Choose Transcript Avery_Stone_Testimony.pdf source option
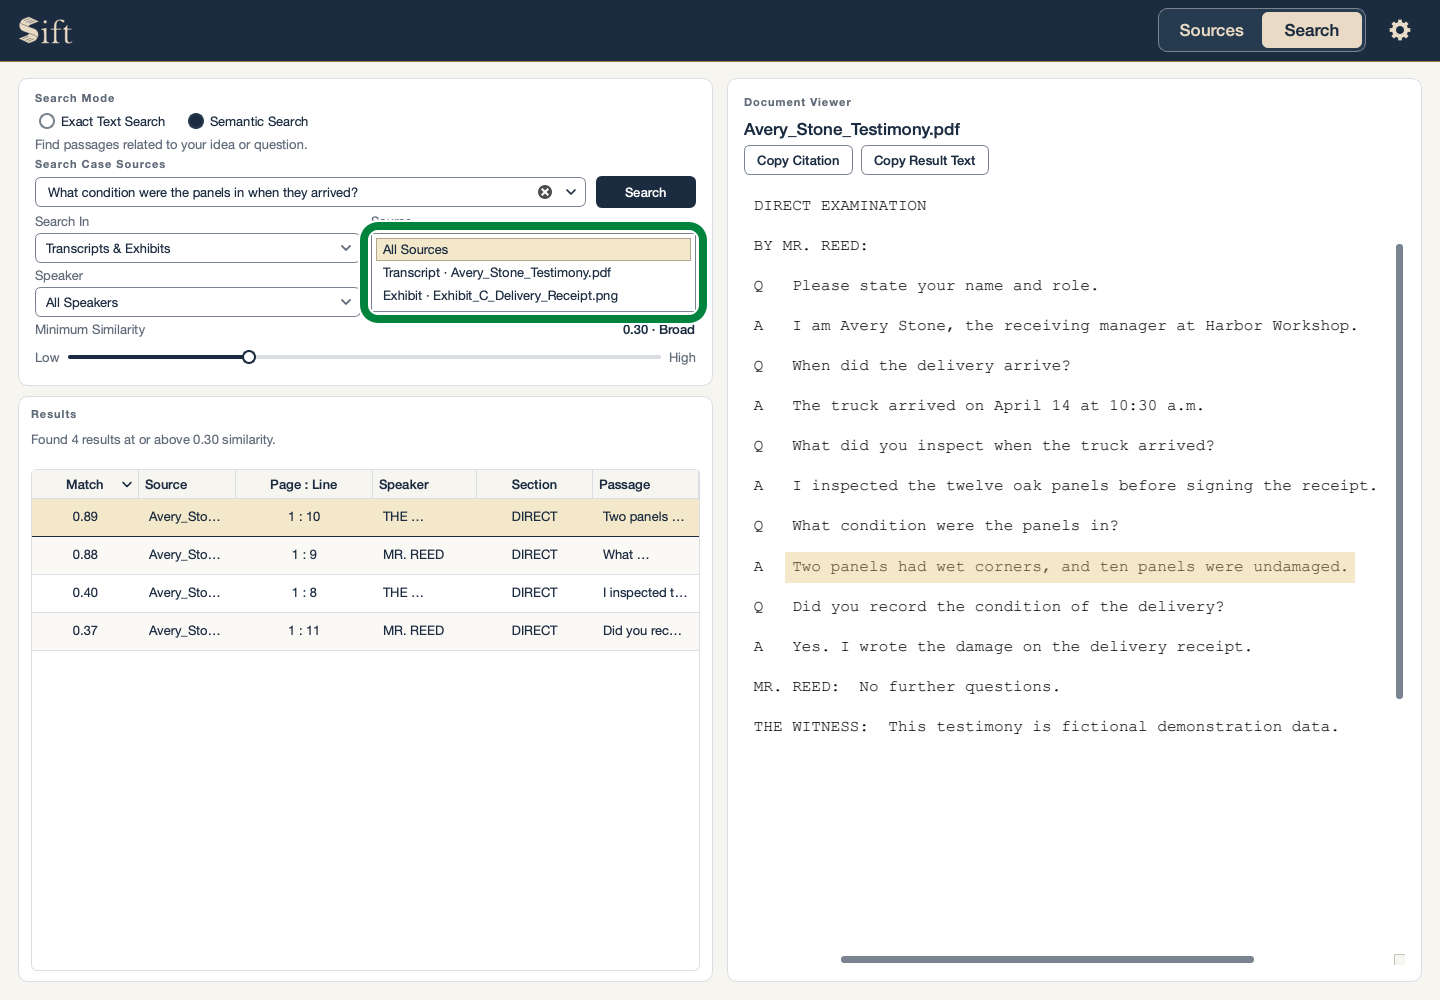This screenshot has width=1440, height=1000. pos(533,272)
